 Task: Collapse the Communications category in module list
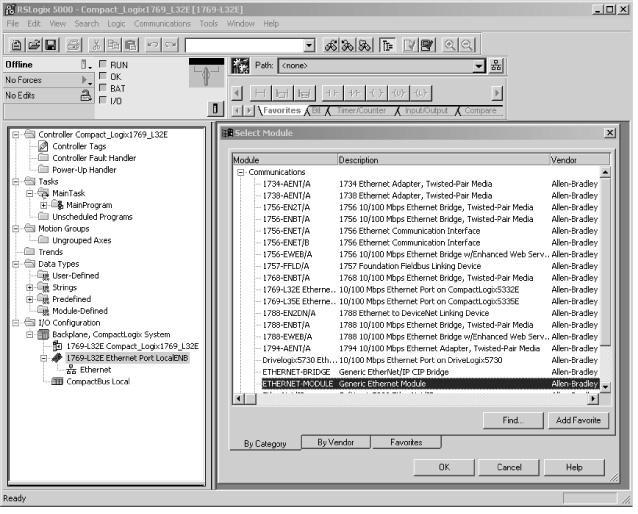[240, 172]
